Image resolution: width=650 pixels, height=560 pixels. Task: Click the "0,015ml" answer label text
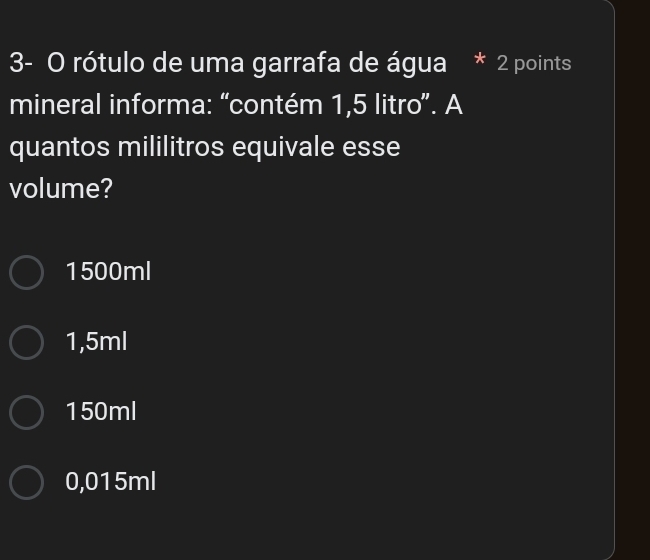[111, 481]
